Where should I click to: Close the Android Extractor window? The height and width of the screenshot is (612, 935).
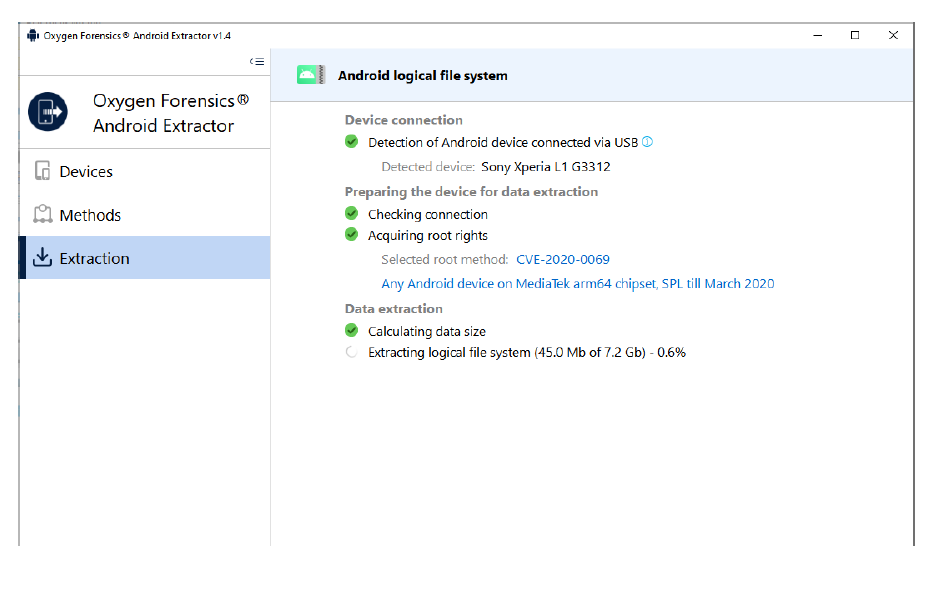pos(893,35)
